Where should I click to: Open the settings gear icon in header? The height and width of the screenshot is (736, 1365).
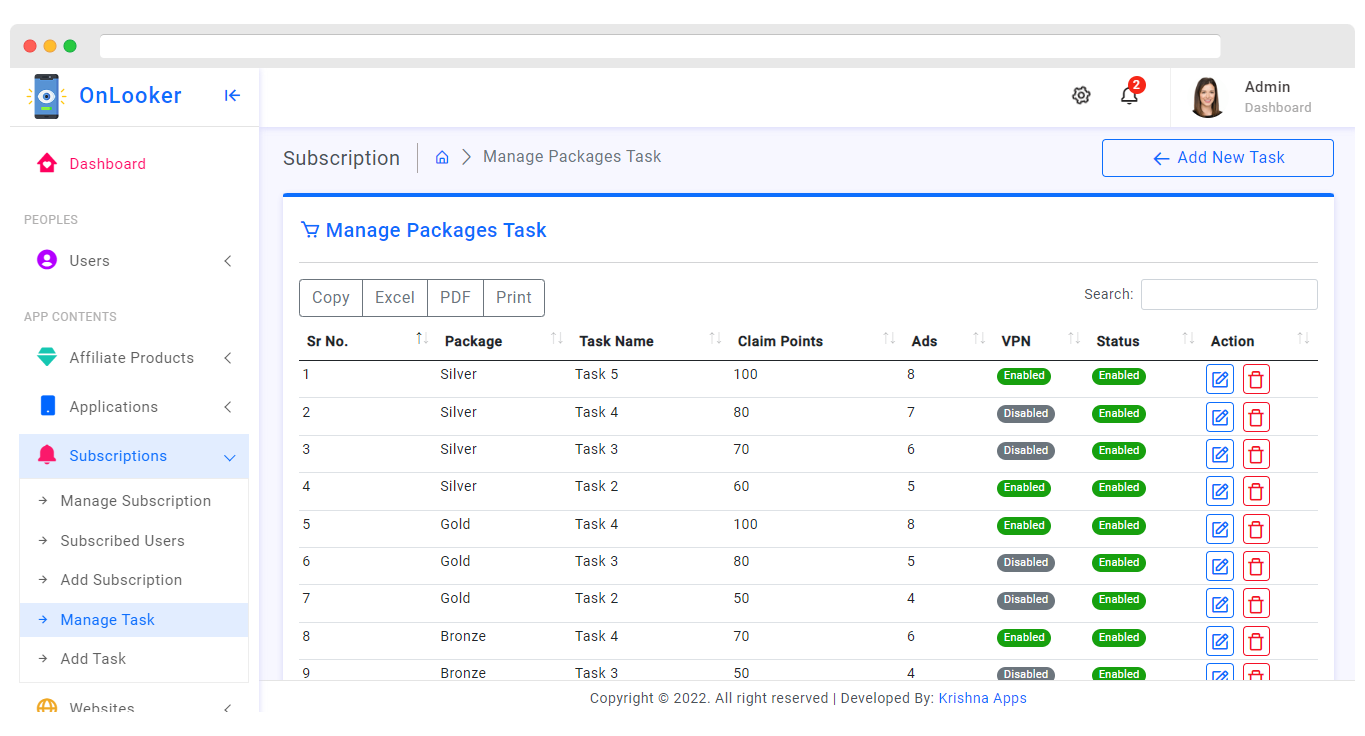point(1081,96)
